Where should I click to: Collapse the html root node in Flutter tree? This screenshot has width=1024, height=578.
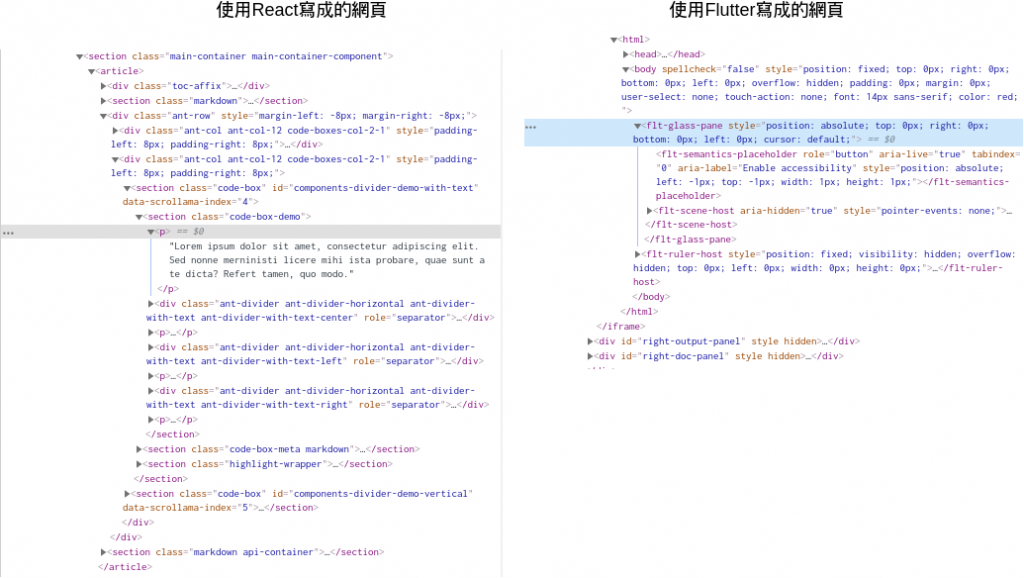pyautogui.click(x=614, y=40)
